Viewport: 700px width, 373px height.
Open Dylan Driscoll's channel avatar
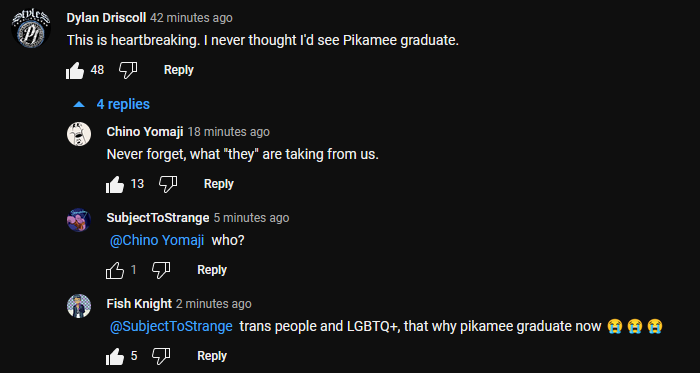click(30, 28)
